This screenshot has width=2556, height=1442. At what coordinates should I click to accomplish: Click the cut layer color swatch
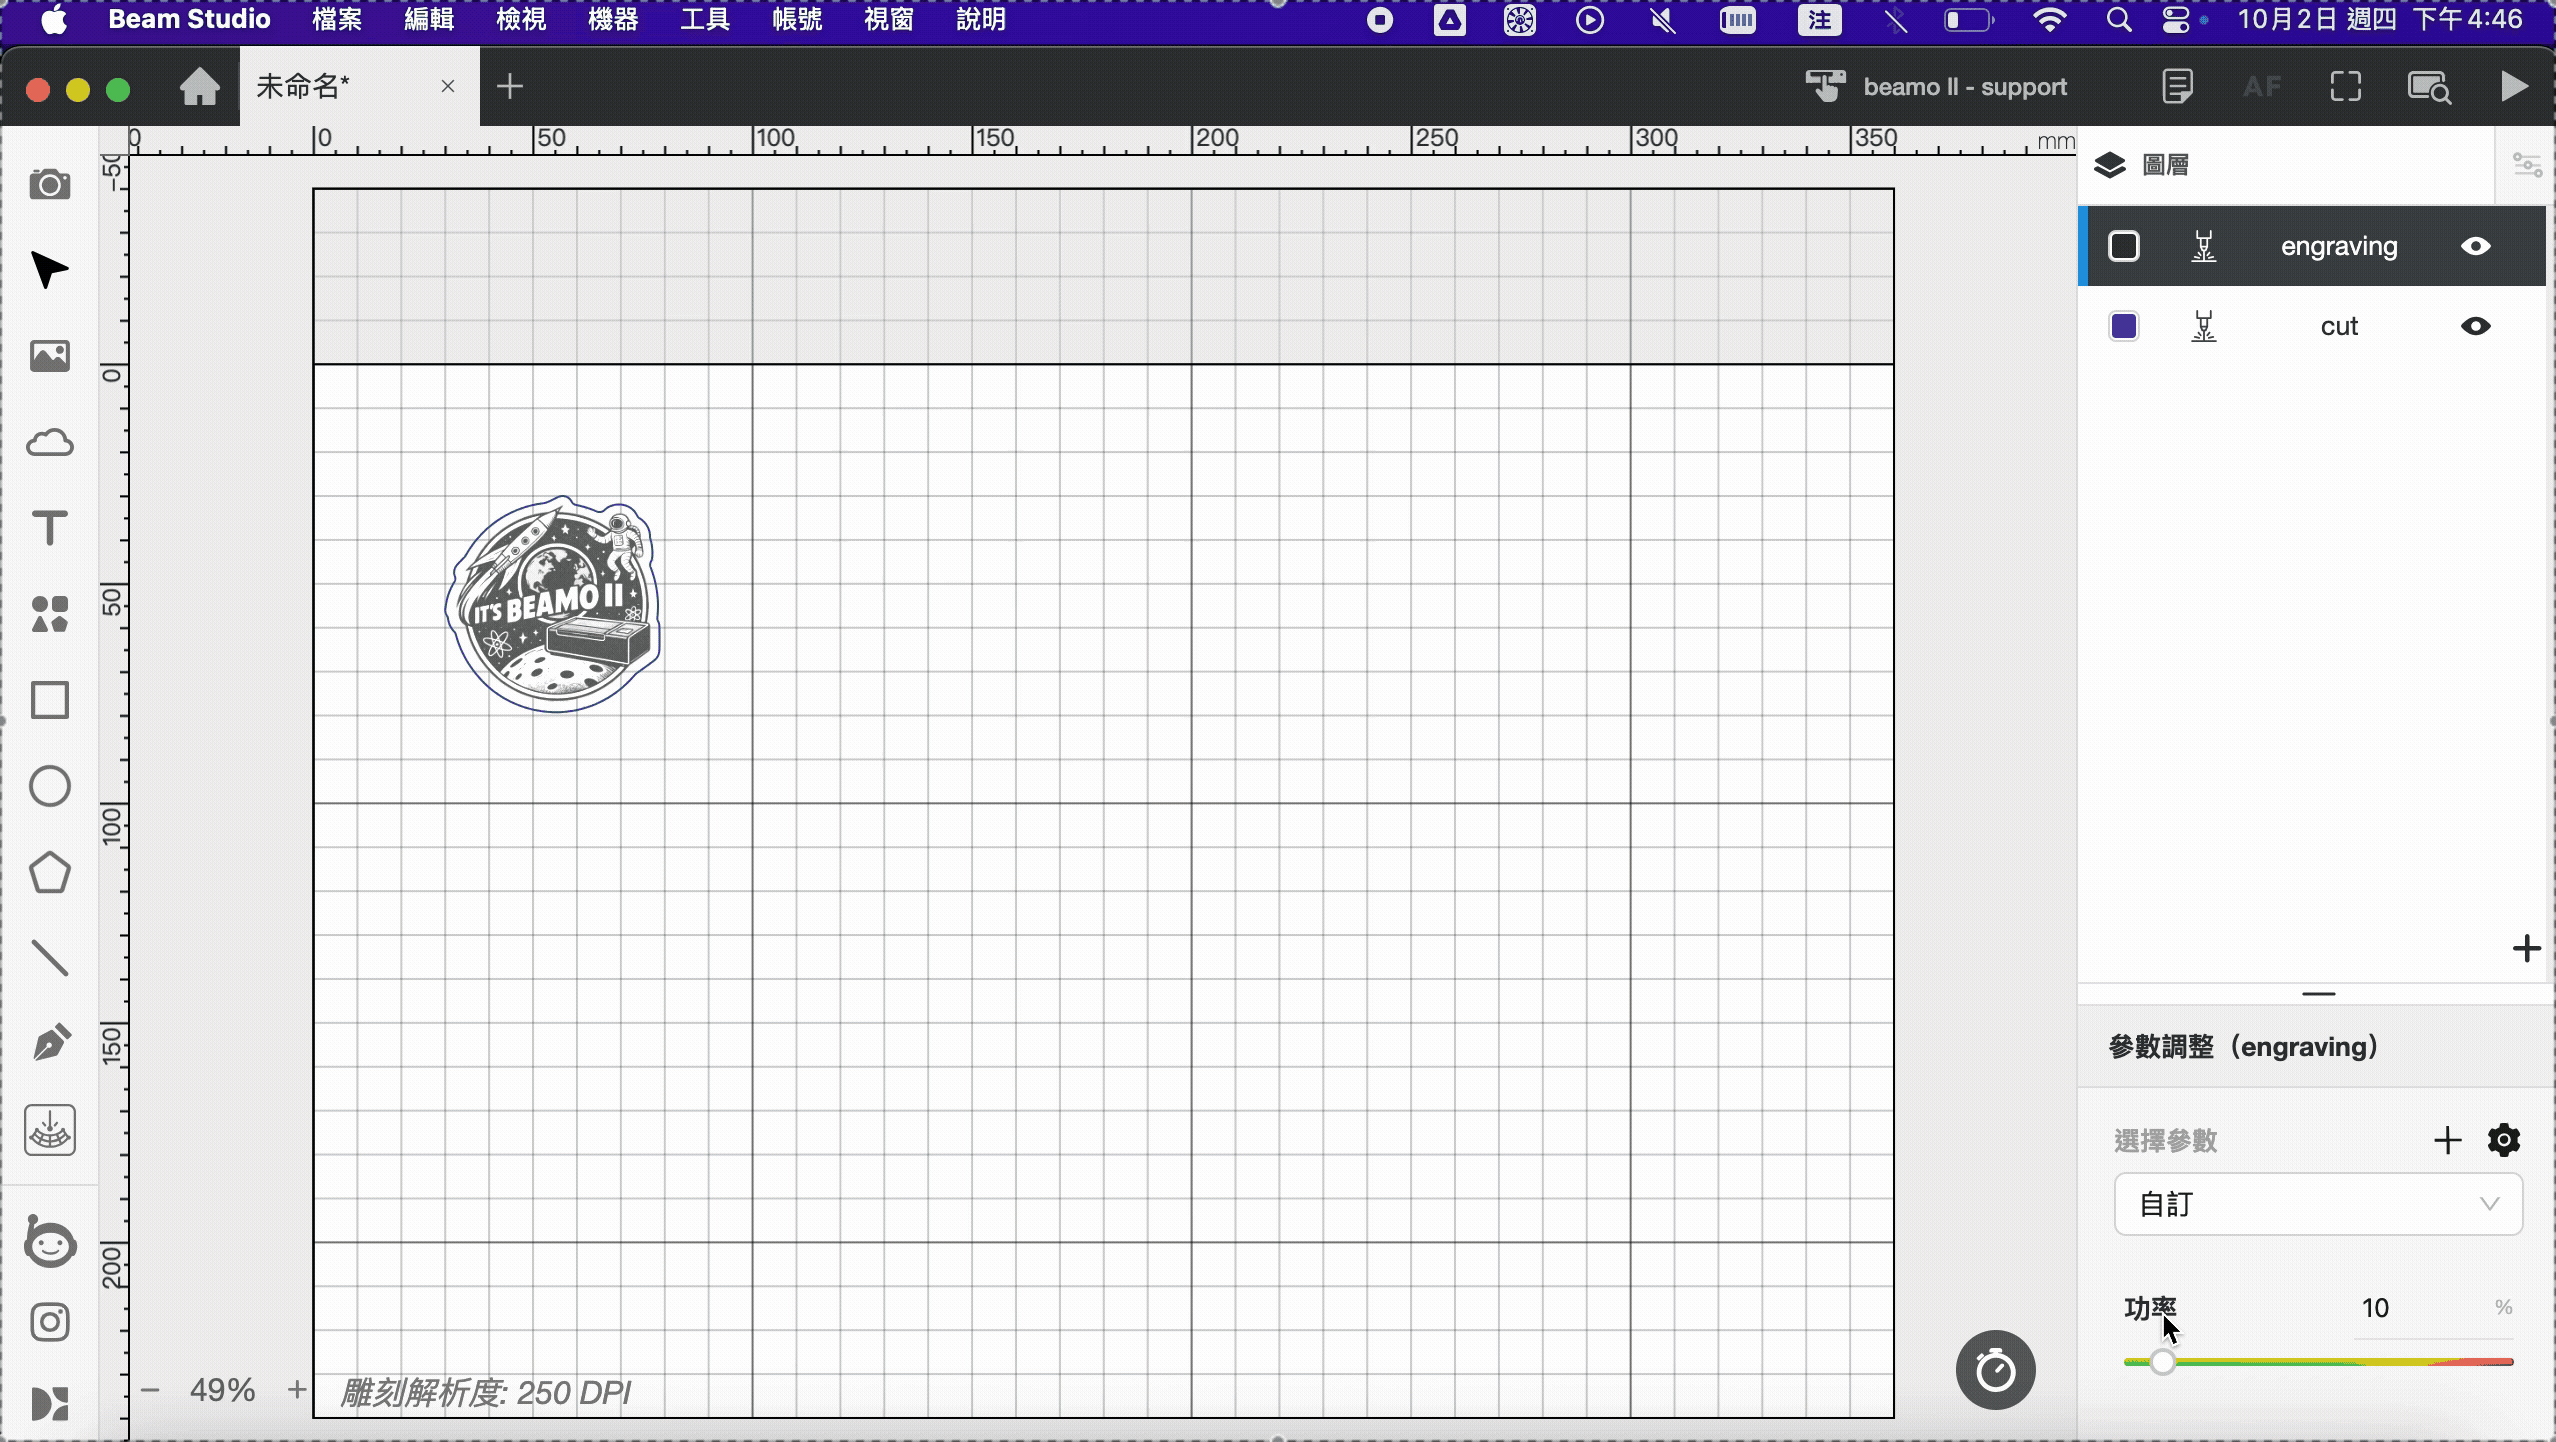coord(2123,326)
